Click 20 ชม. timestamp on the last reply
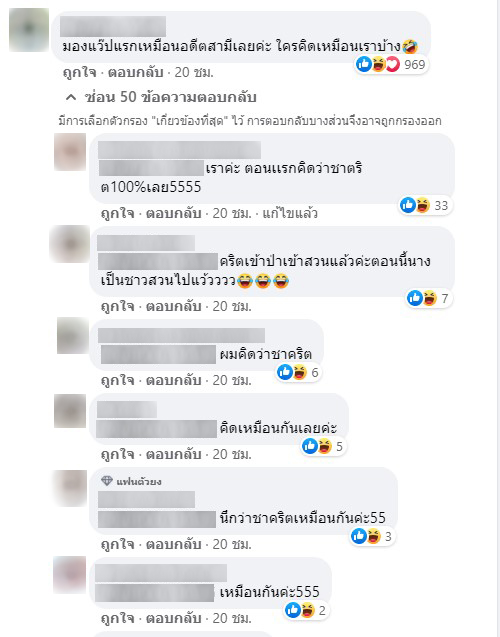Screen dimensions: 500x637 (x=232, y=618)
